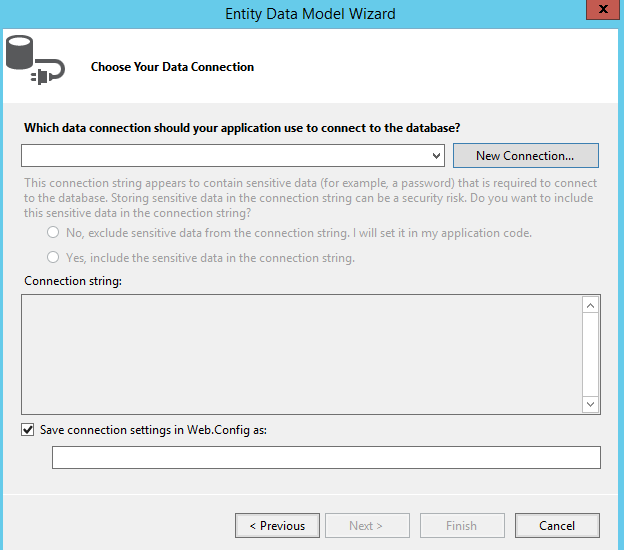624x550 pixels.
Task: Go back with the Previous button
Action: 277,525
